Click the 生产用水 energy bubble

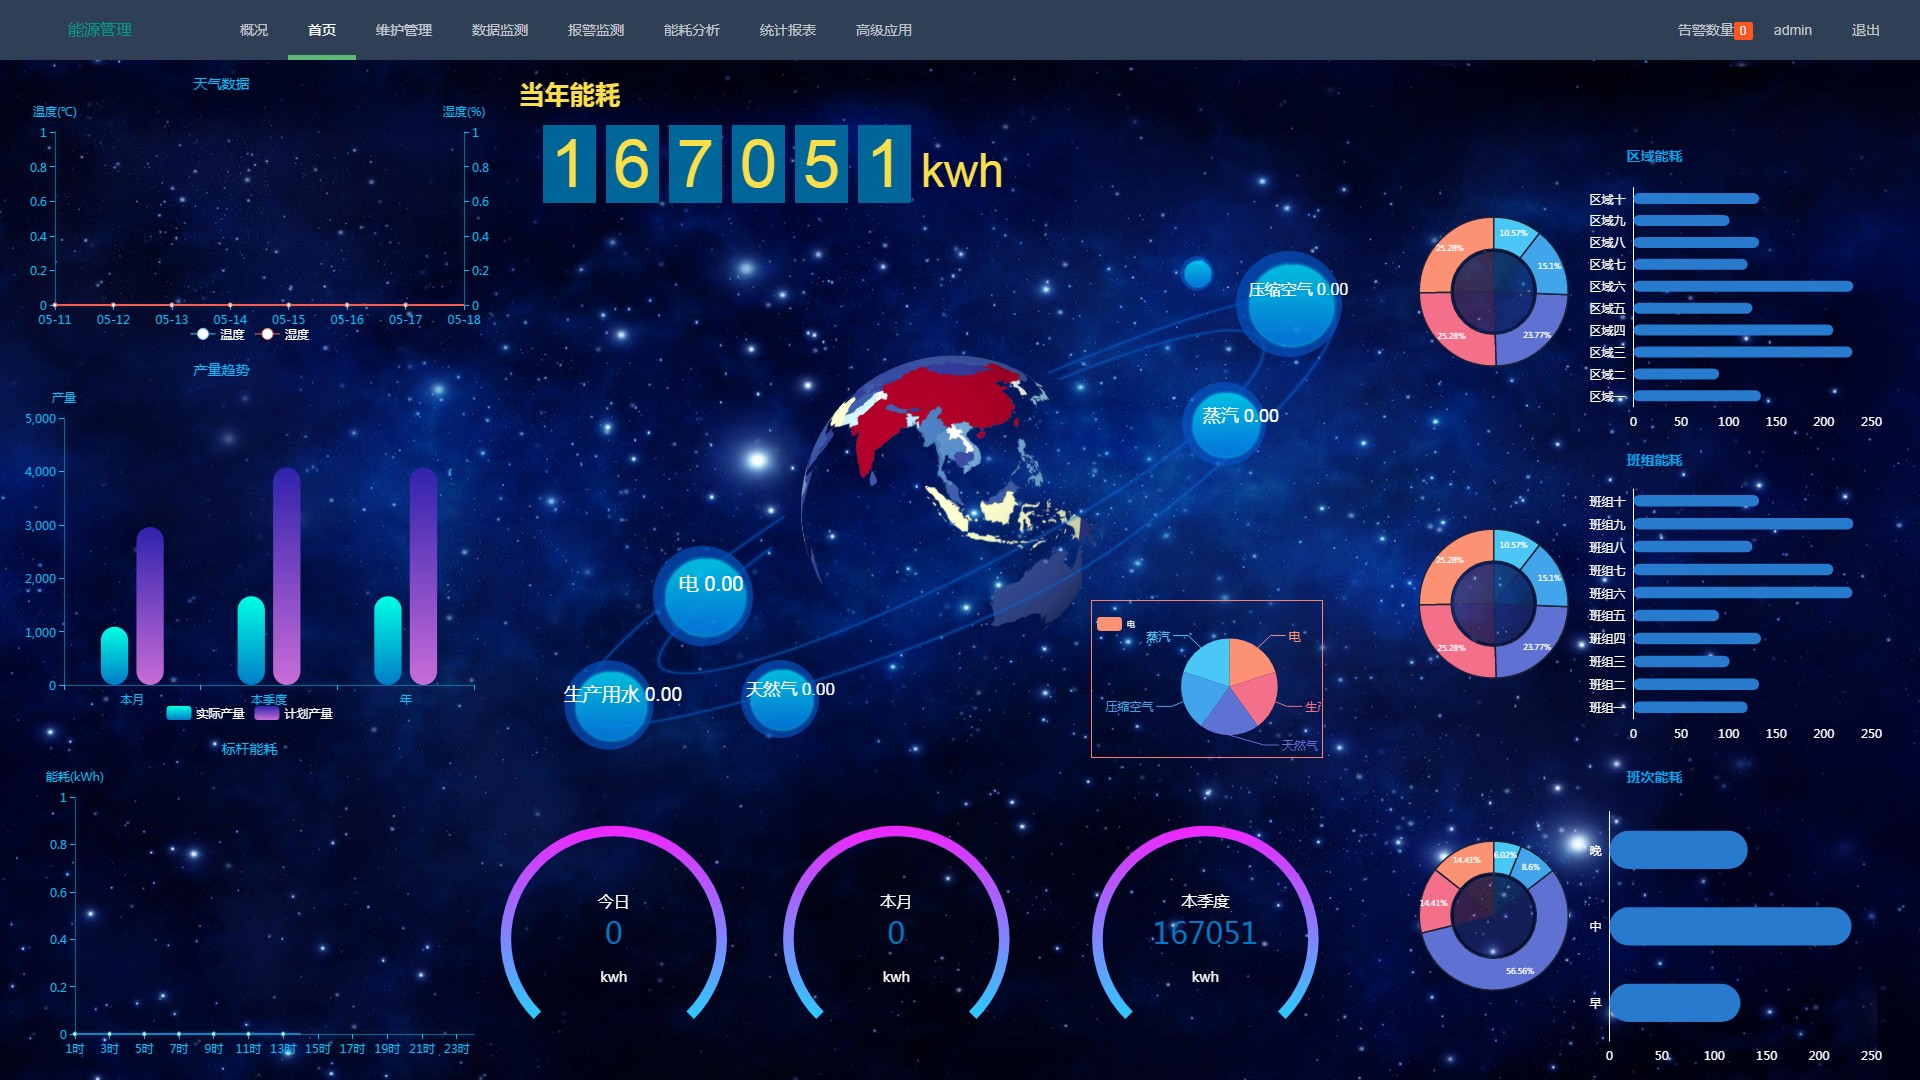tap(609, 703)
